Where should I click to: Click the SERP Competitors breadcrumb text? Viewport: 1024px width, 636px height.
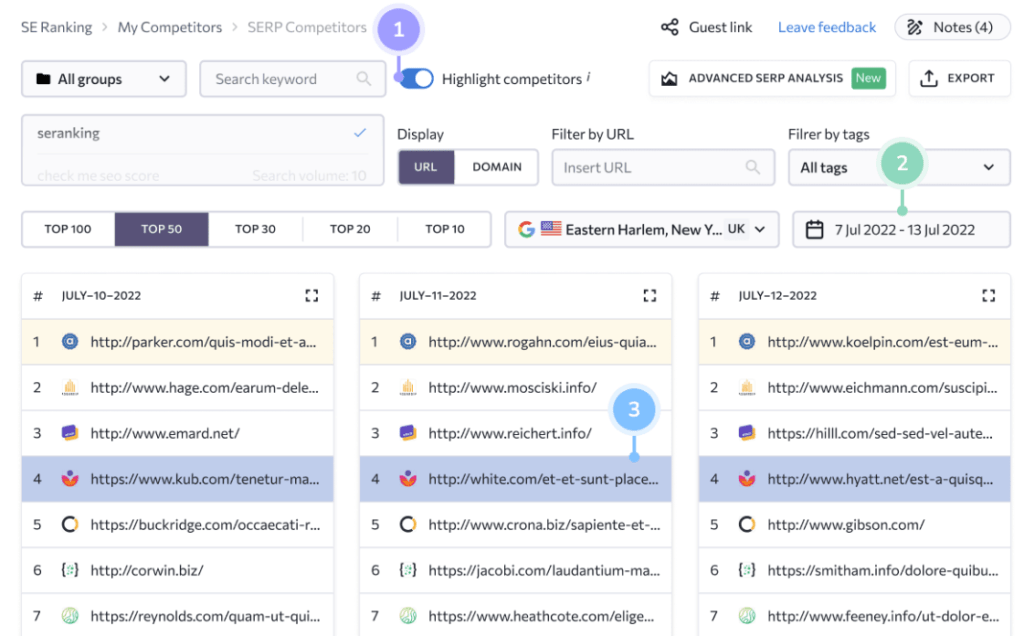[x=307, y=27]
